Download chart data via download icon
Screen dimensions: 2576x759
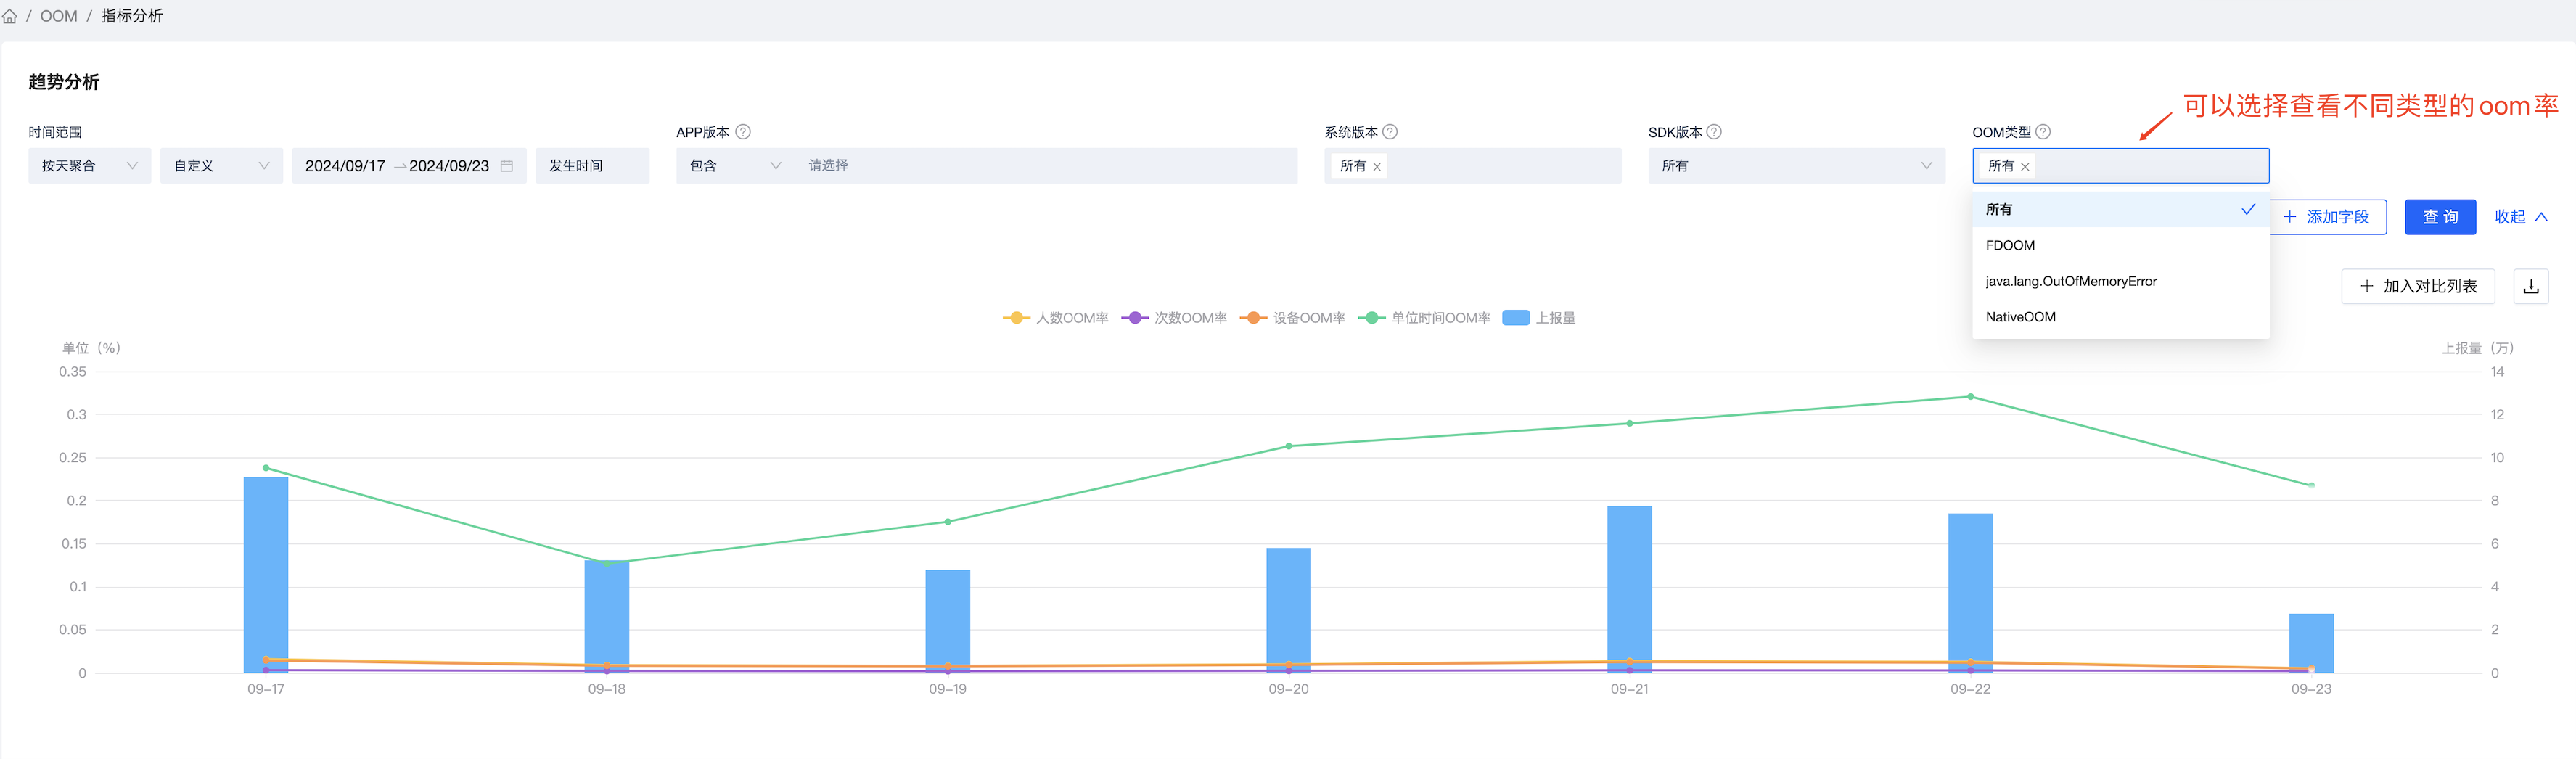pyautogui.click(x=2531, y=287)
